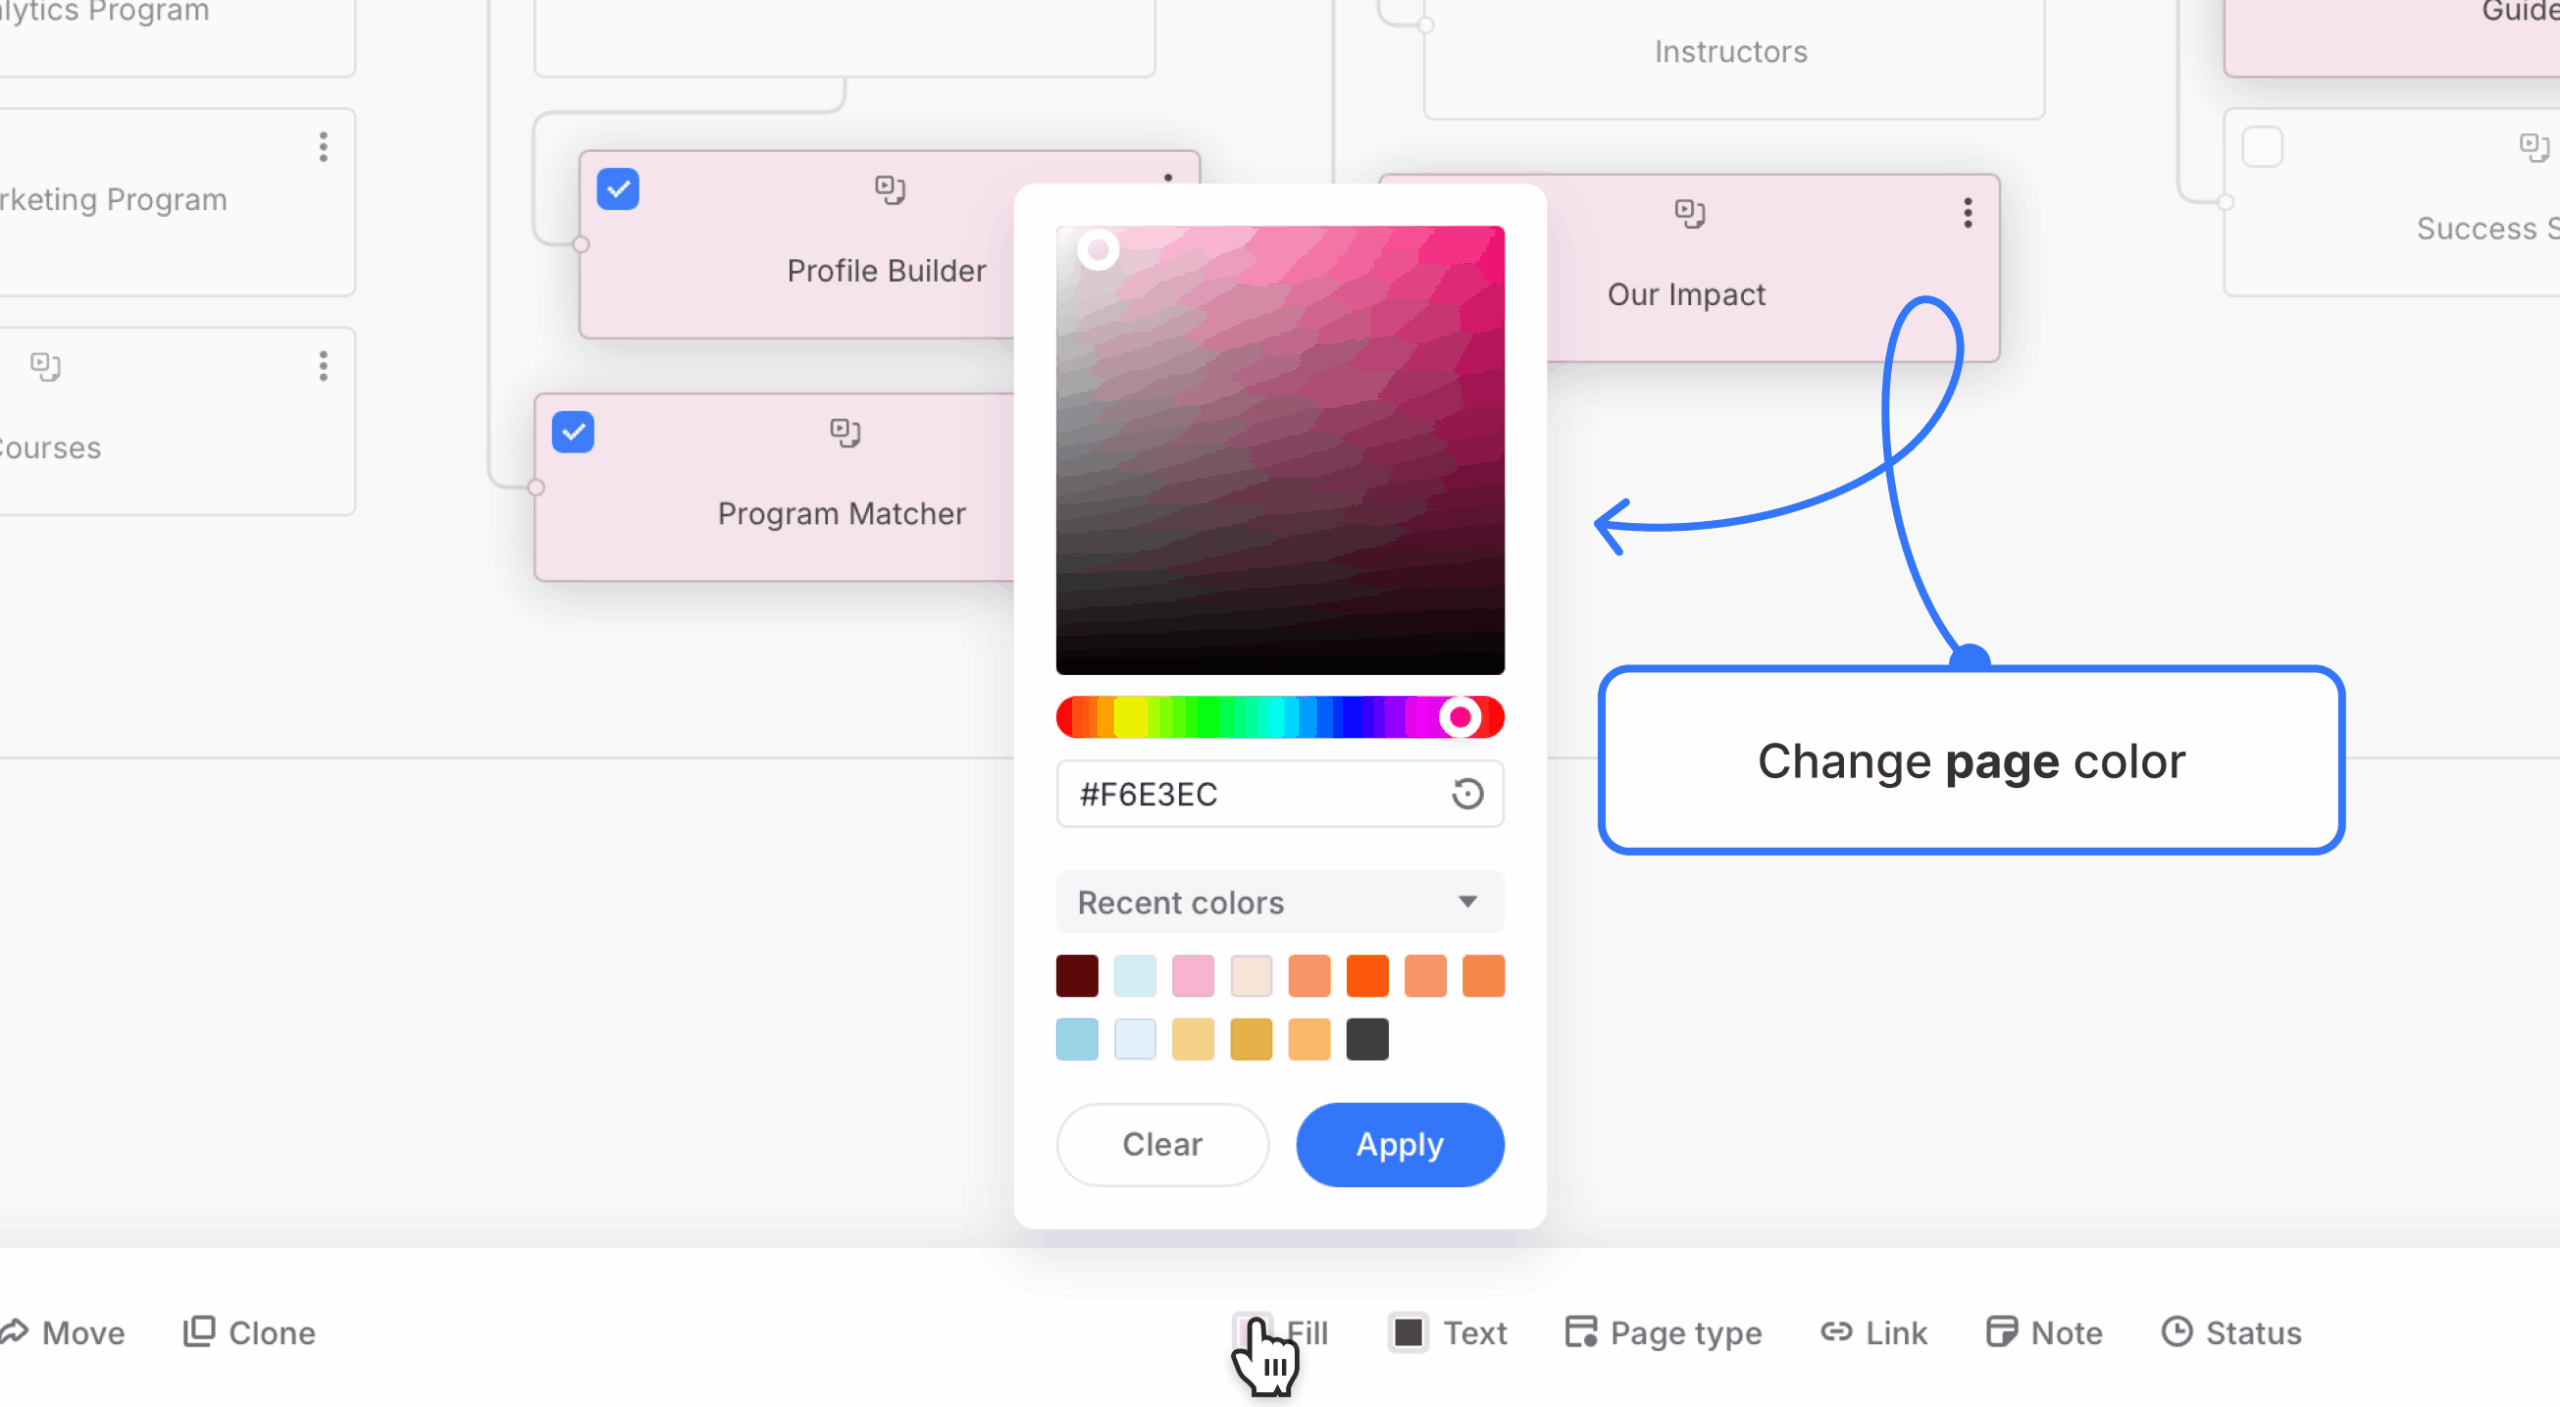Click Status in the bottom toolbar
The width and height of the screenshot is (2560, 1407).
(x=2231, y=1333)
